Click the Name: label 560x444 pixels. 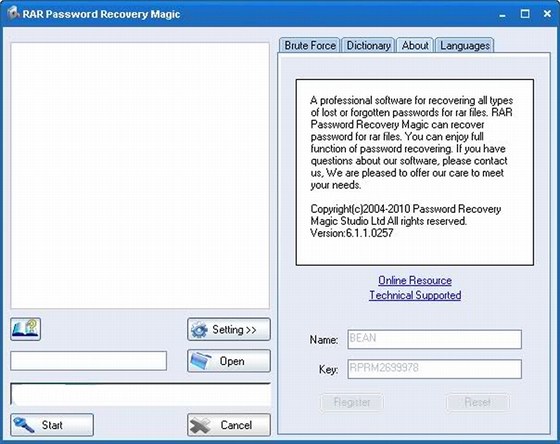pos(324,339)
